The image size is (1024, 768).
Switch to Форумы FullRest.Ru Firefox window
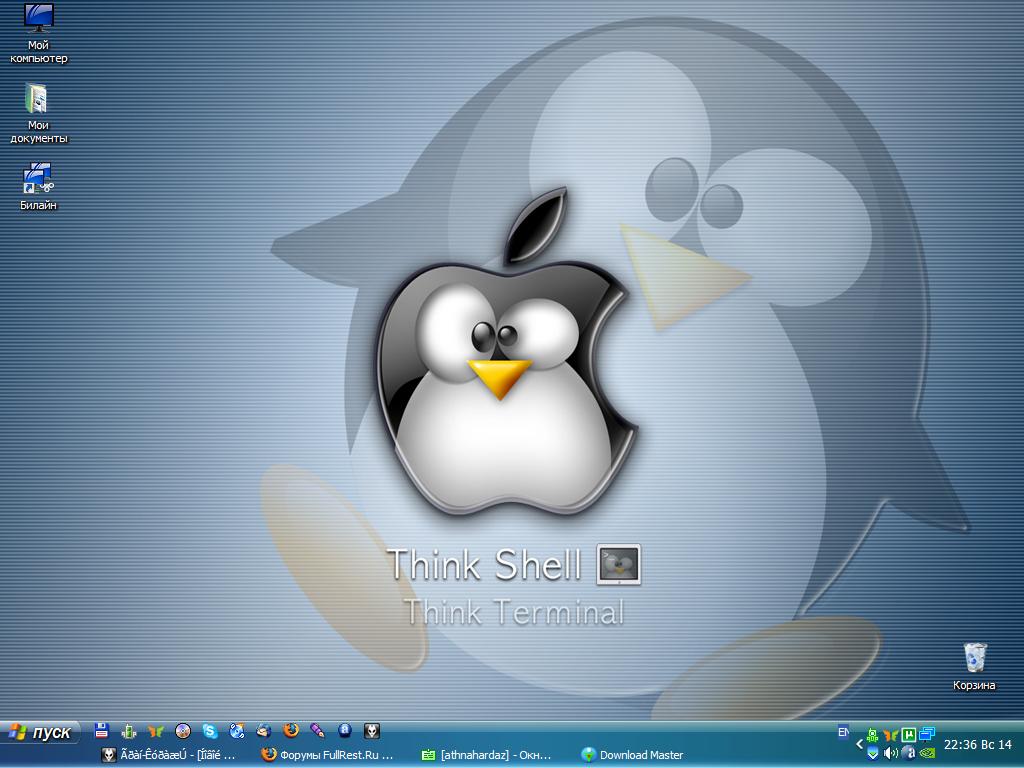(x=328, y=755)
